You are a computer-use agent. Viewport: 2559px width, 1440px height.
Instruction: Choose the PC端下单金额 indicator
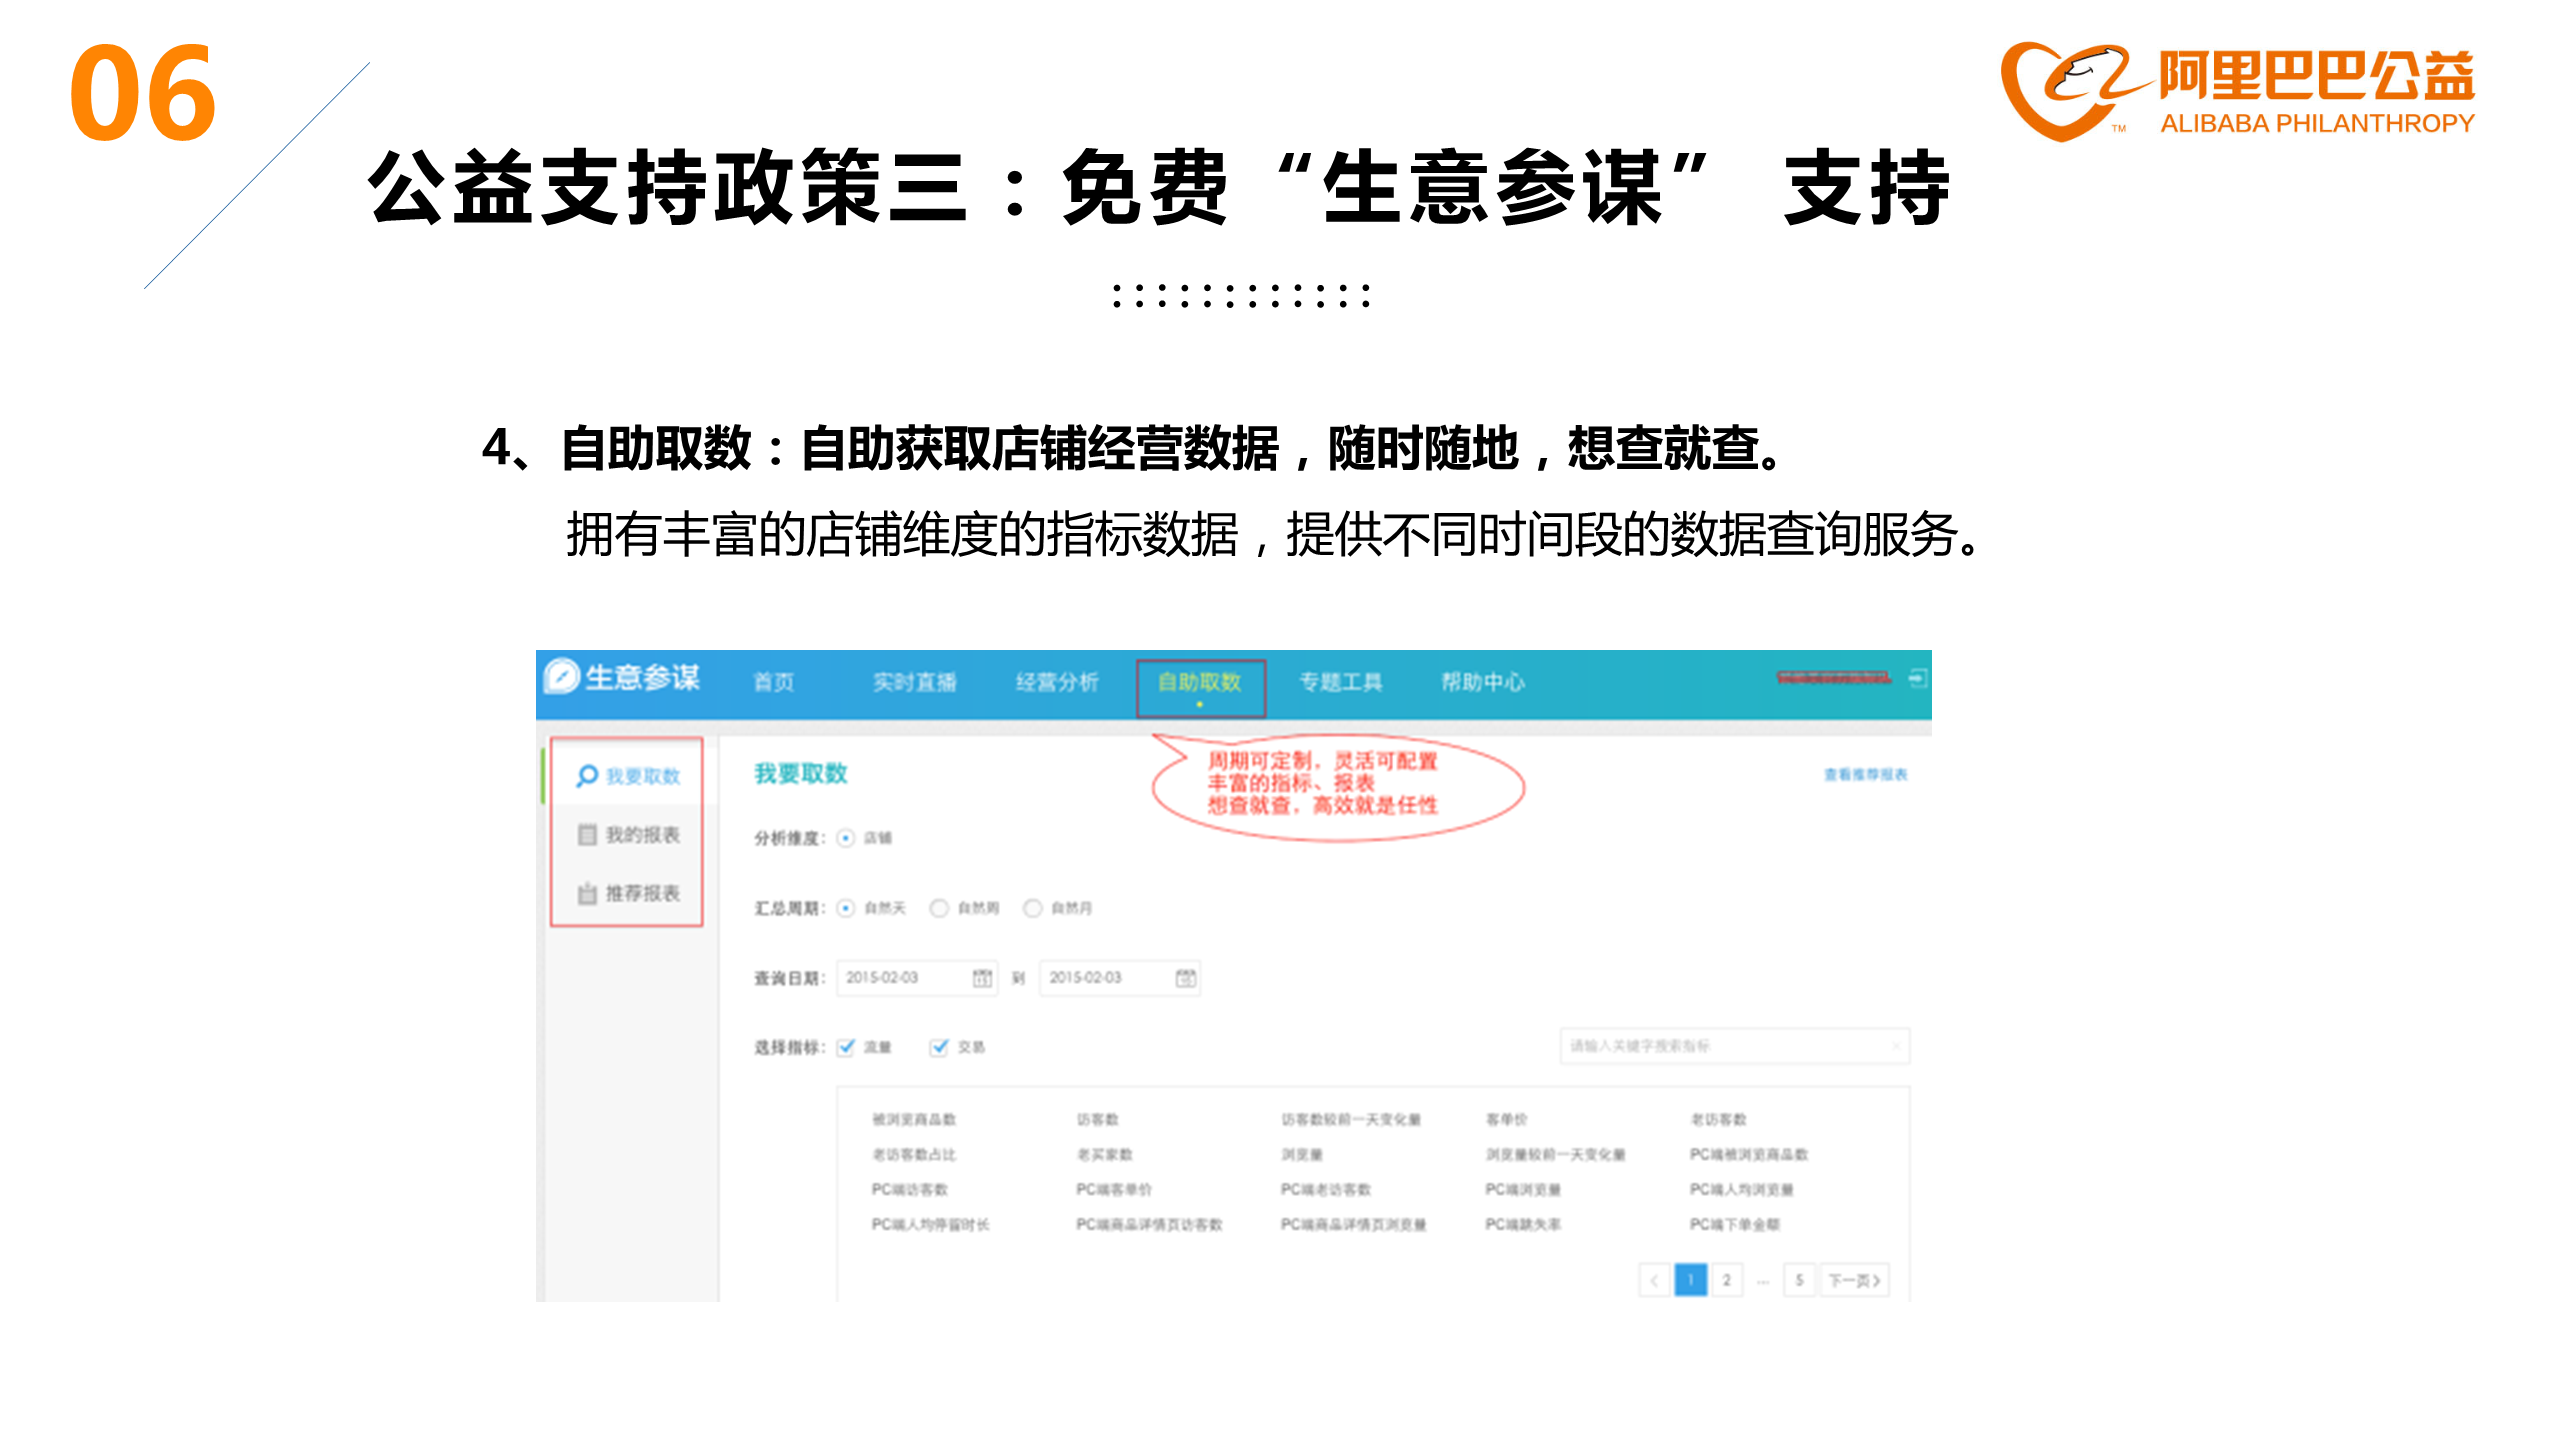click(1735, 1224)
